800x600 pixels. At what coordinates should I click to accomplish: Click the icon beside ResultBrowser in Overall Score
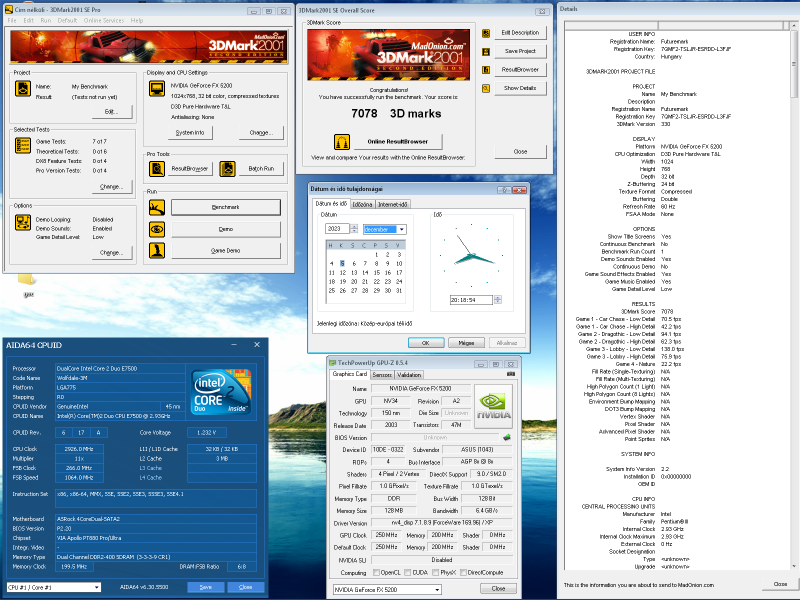pyautogui.click(x=486, y=70)
